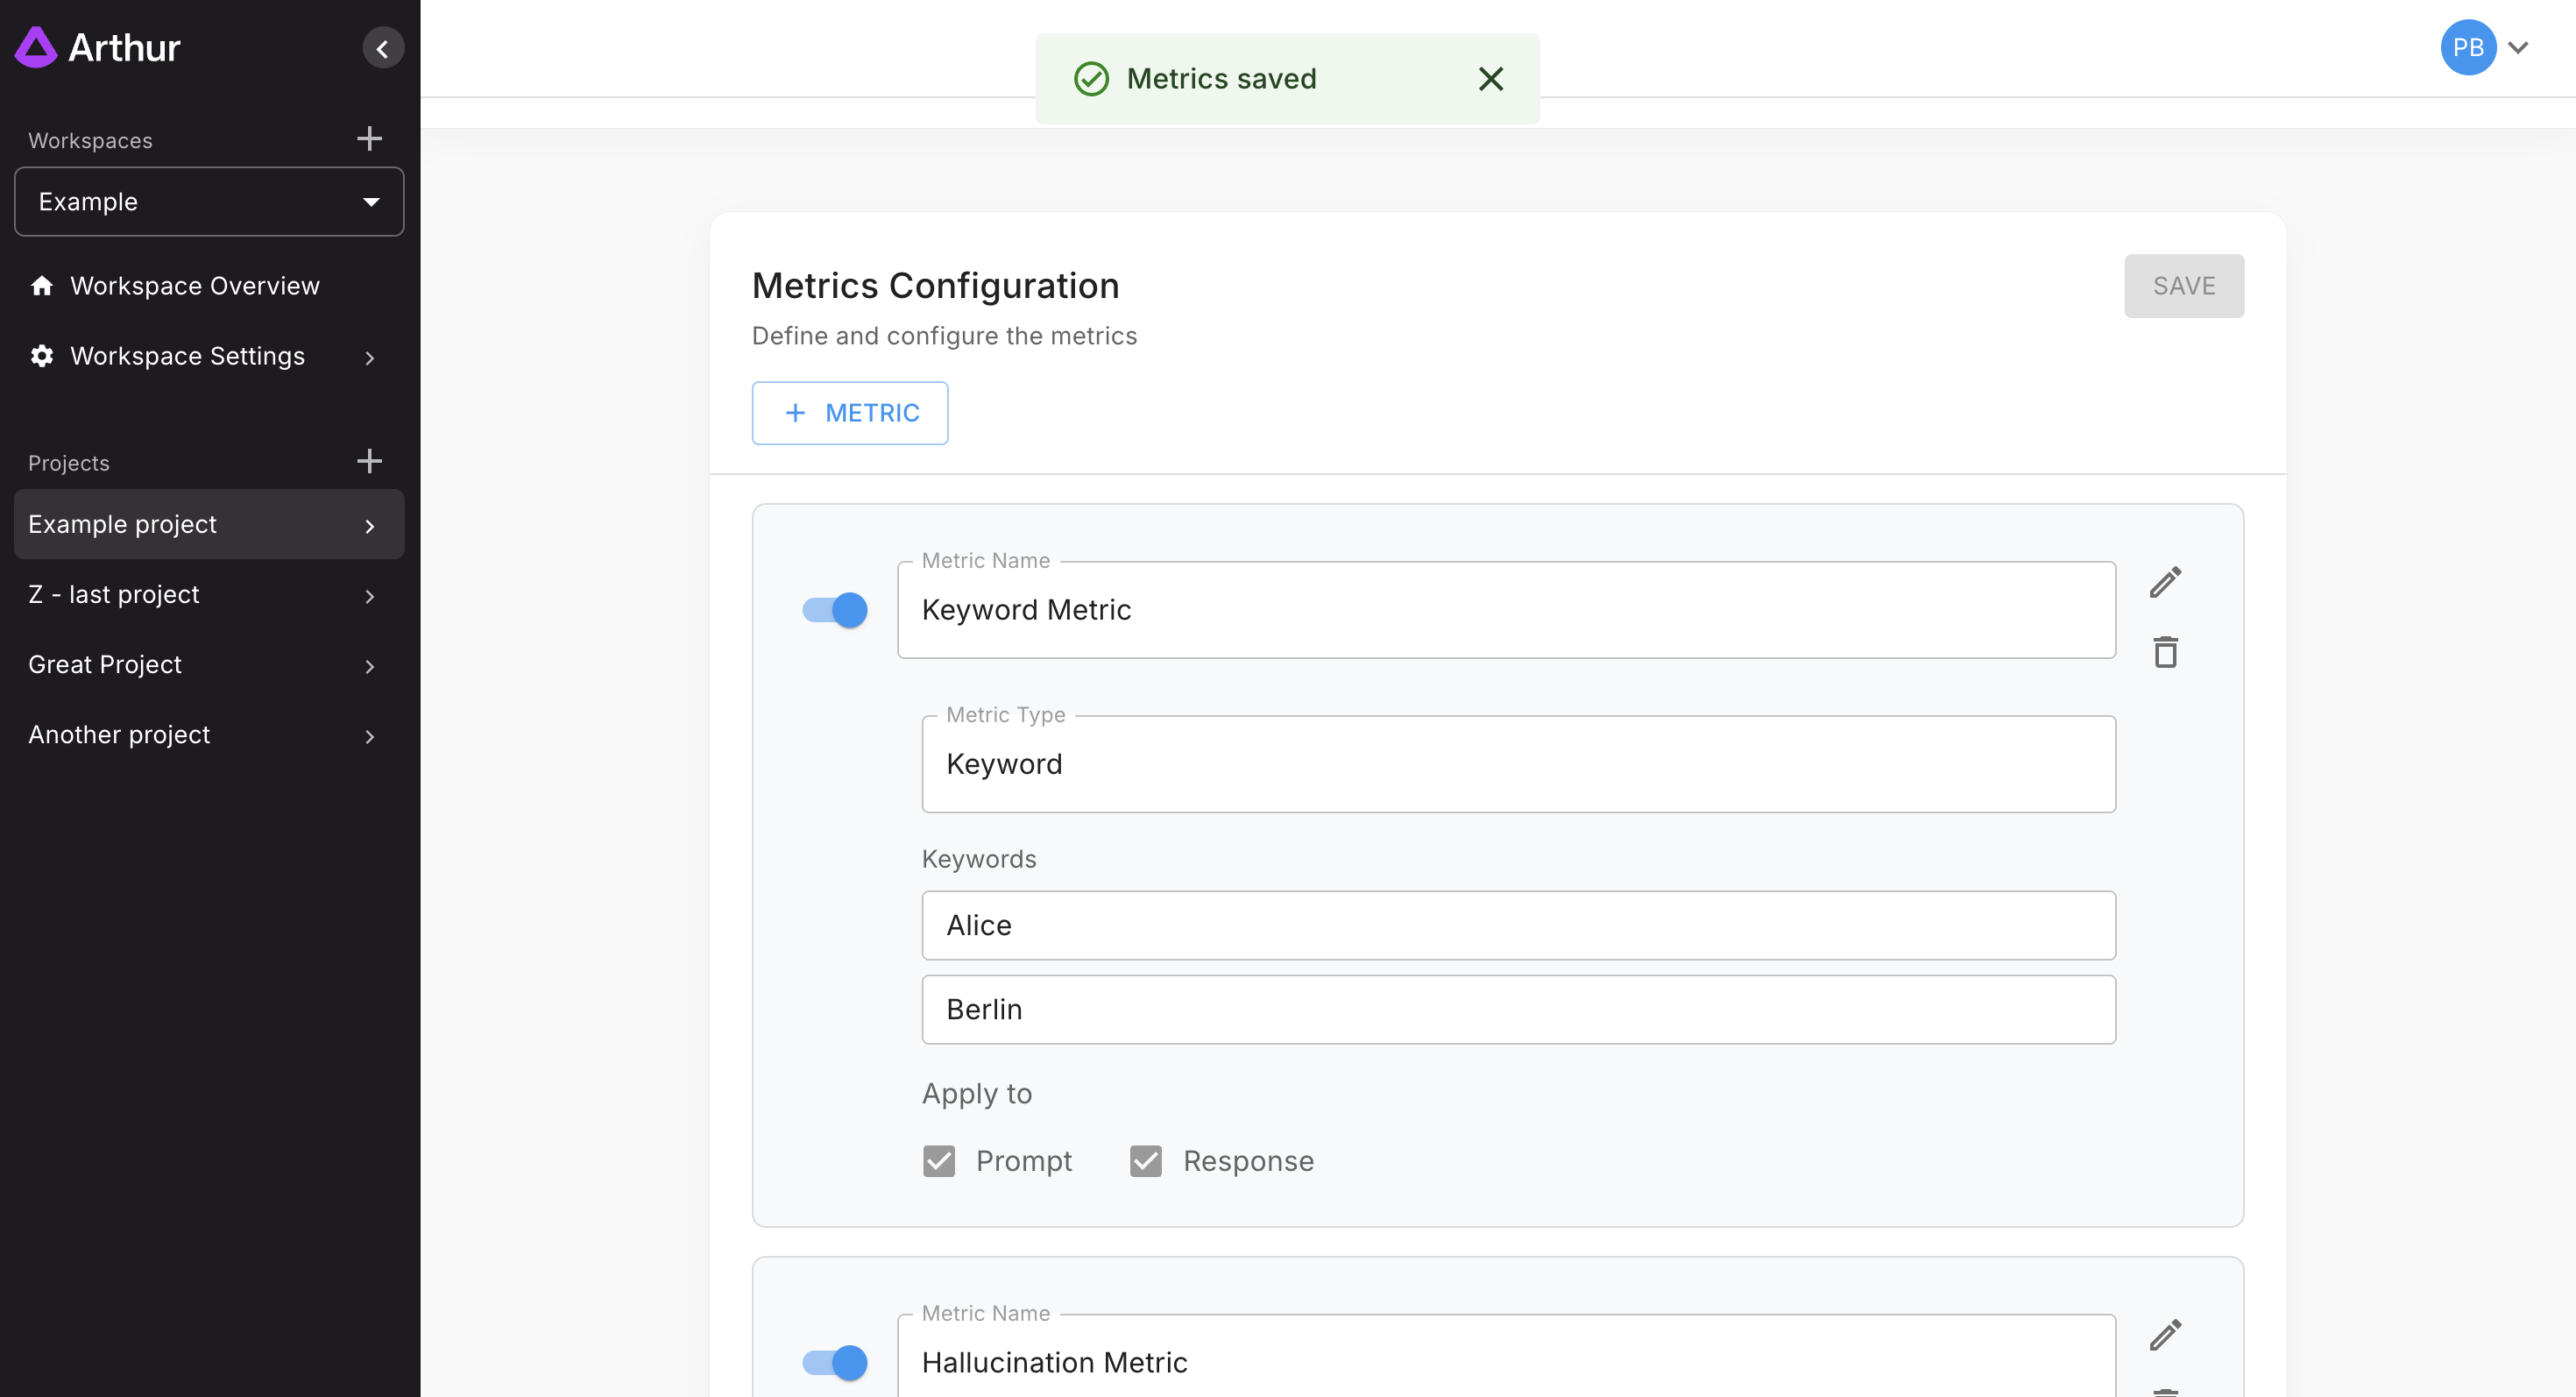The image size is (2576, 1397).
Task: Click into the Berlin keyword field
Action: point(1518,1010)
